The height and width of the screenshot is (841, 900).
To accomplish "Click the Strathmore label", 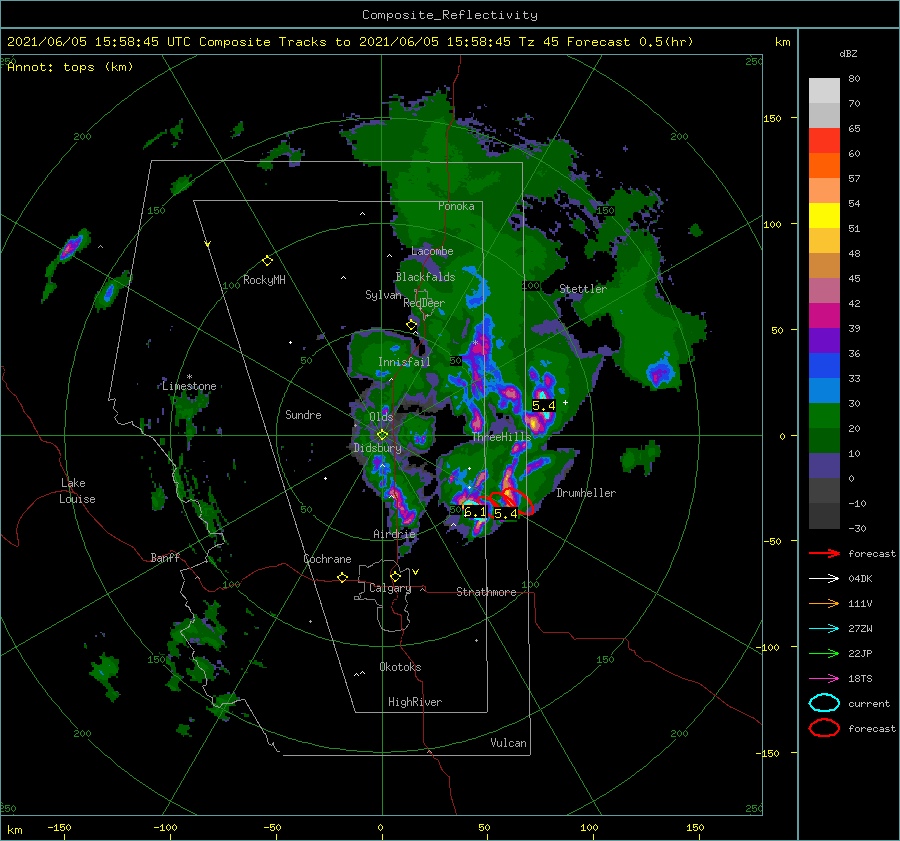I will [486, 592].
